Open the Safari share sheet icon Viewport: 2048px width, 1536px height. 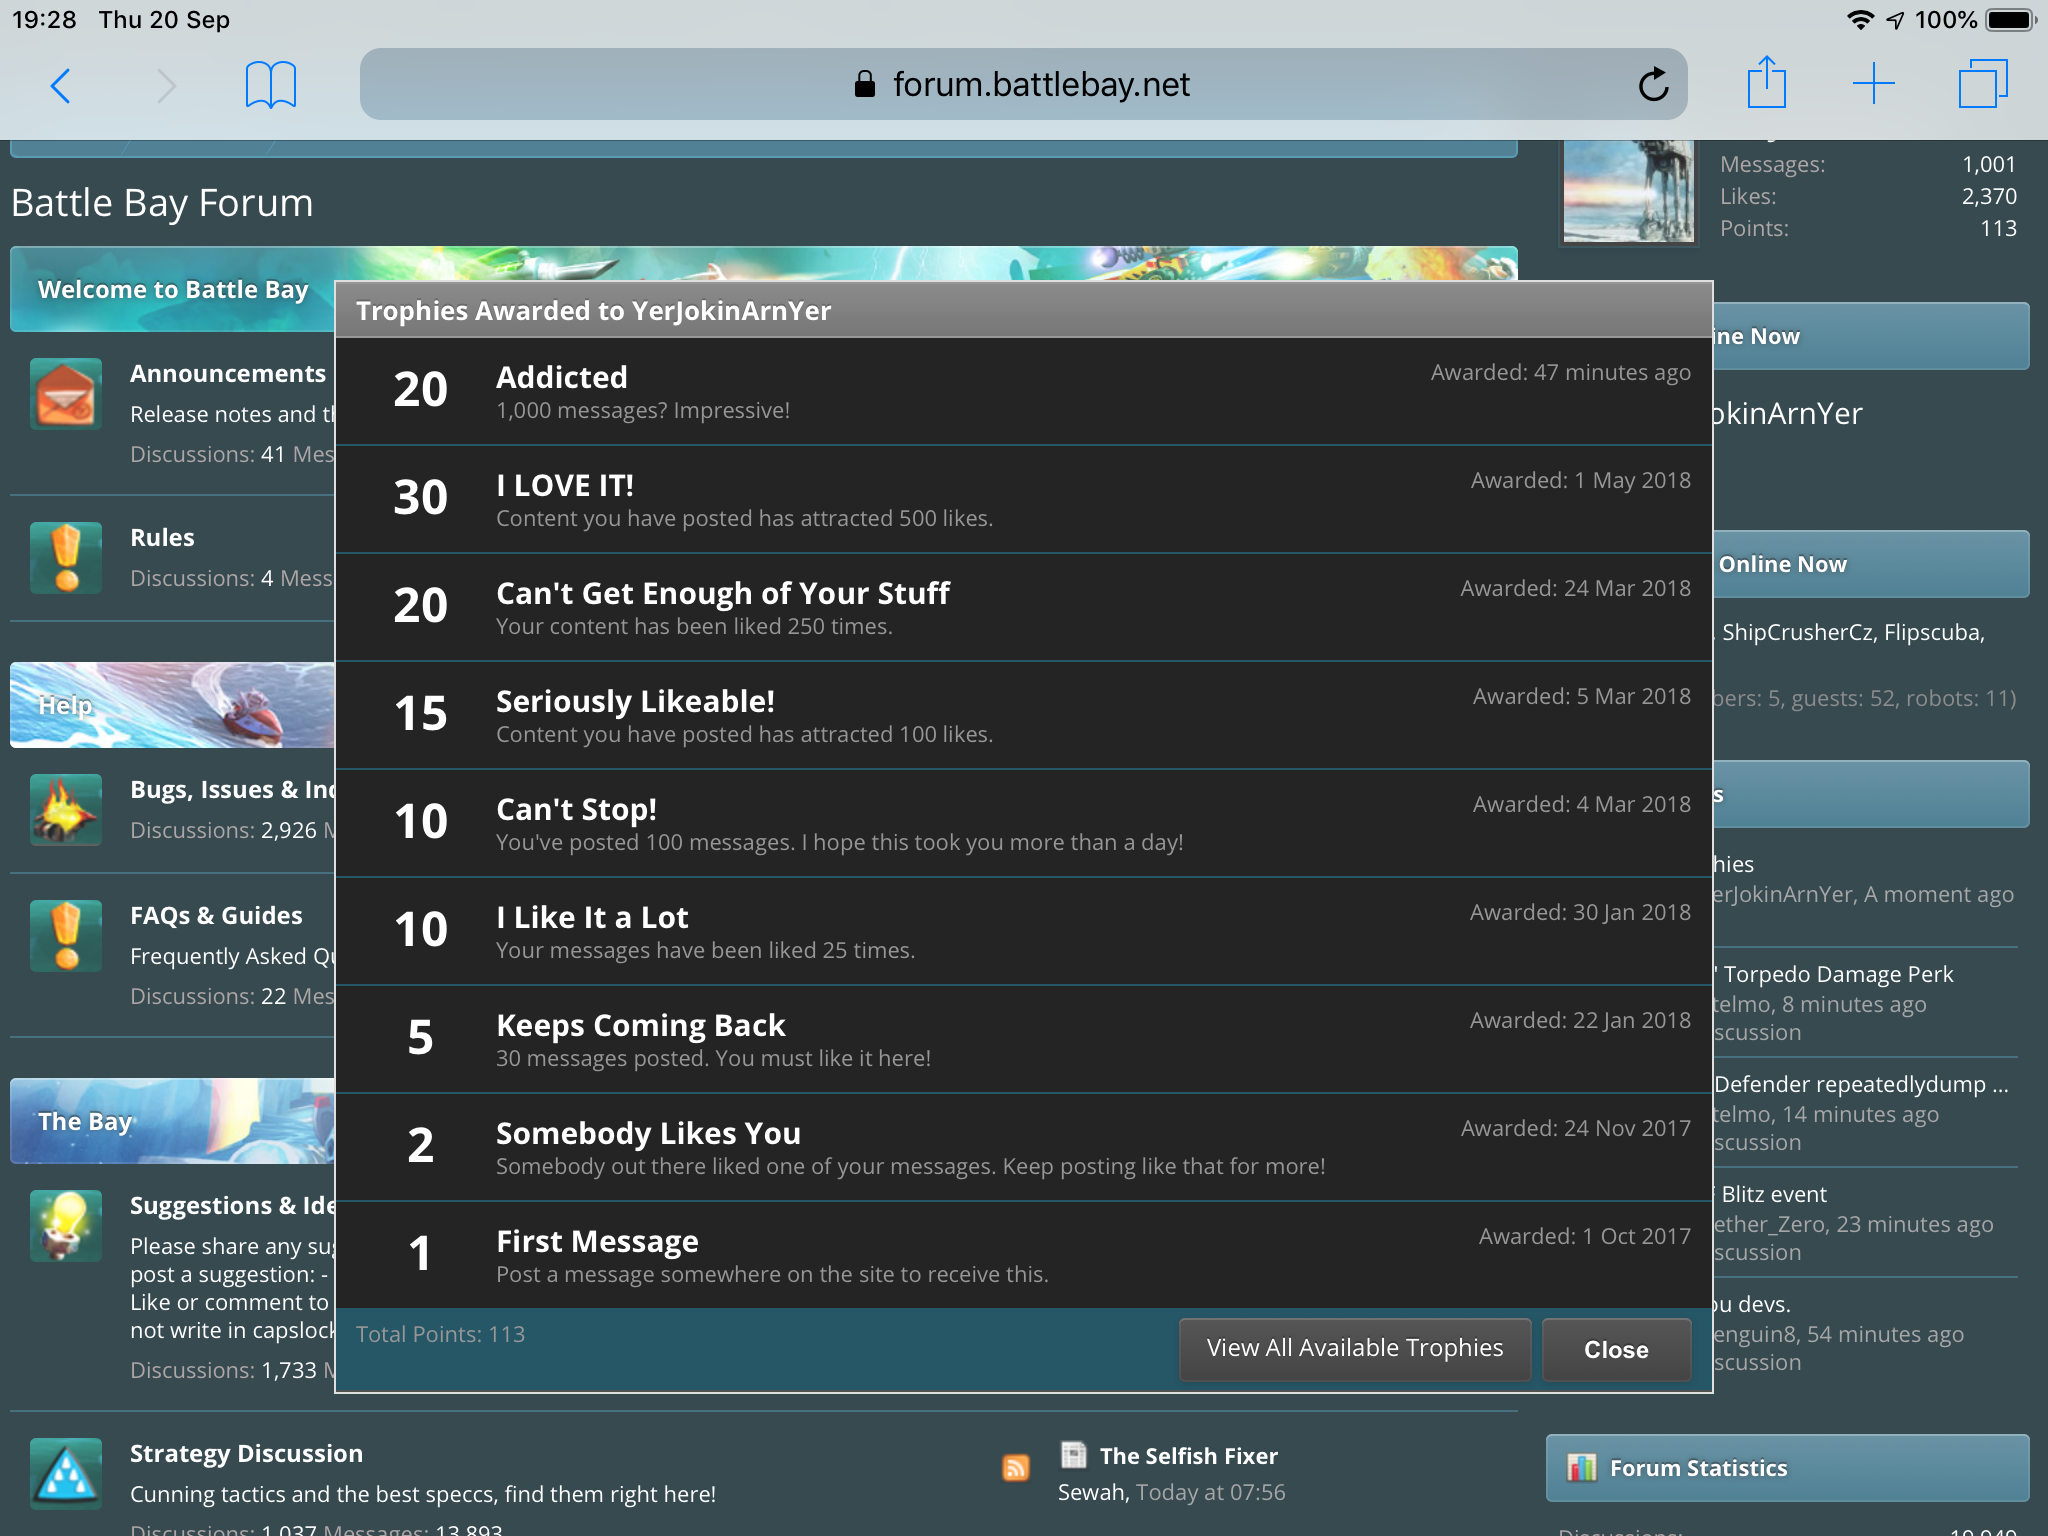pos(1766,83)
